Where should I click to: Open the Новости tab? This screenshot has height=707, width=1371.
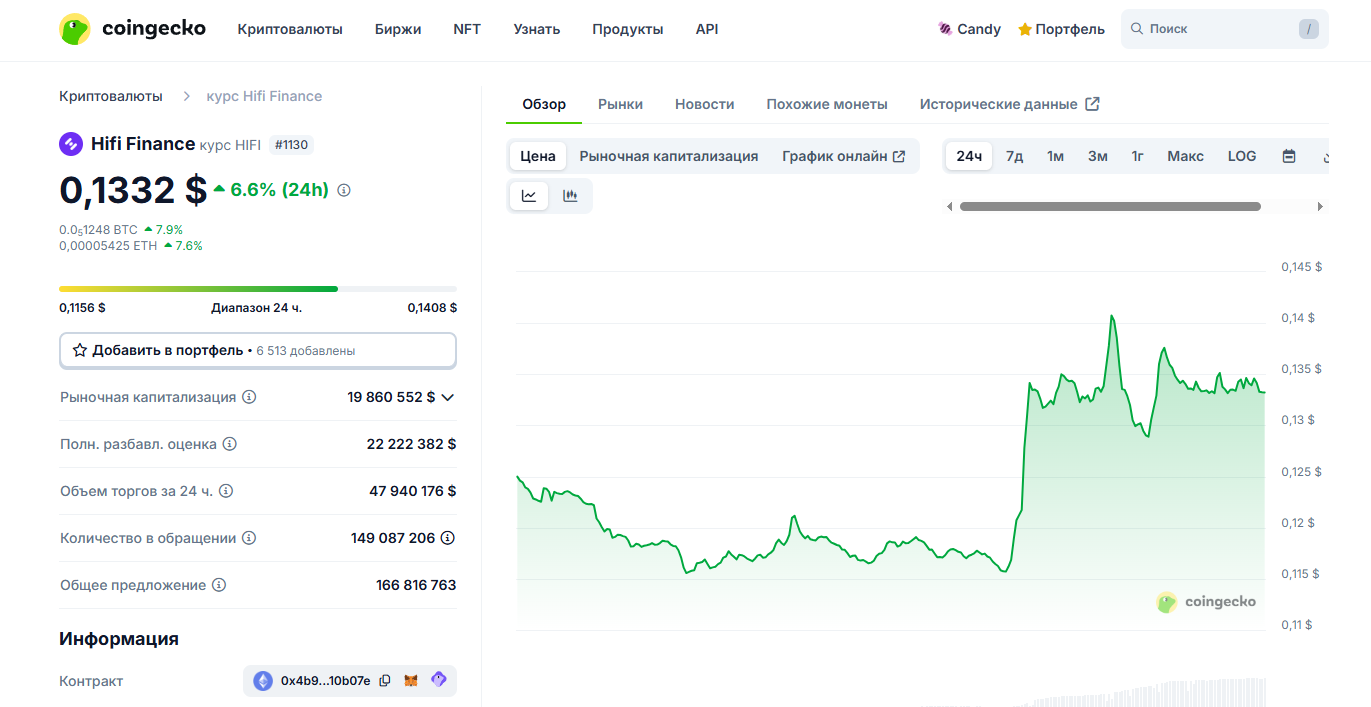pyautogui.click(x=704, y=104)
